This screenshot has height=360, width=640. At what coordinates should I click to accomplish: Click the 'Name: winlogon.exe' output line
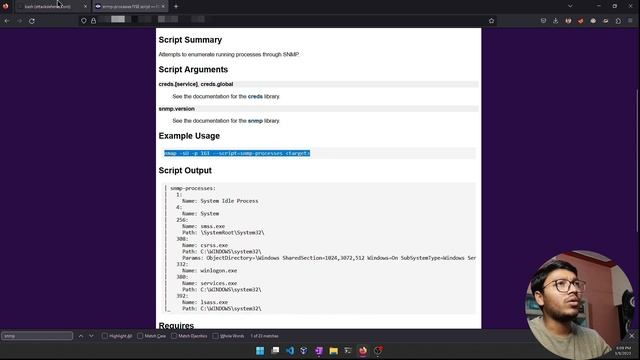point(209,271)
